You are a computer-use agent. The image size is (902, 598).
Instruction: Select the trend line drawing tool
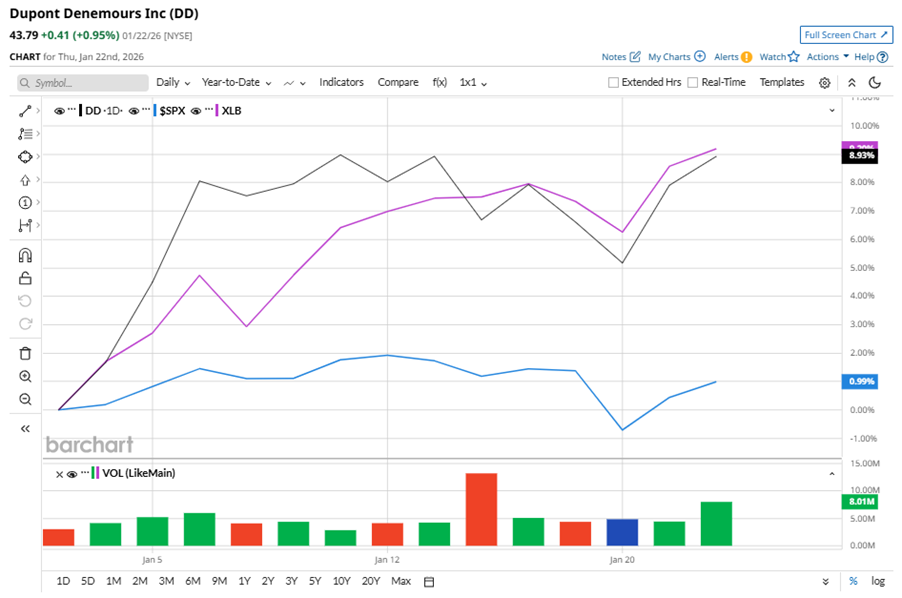(x=25, y=111)
